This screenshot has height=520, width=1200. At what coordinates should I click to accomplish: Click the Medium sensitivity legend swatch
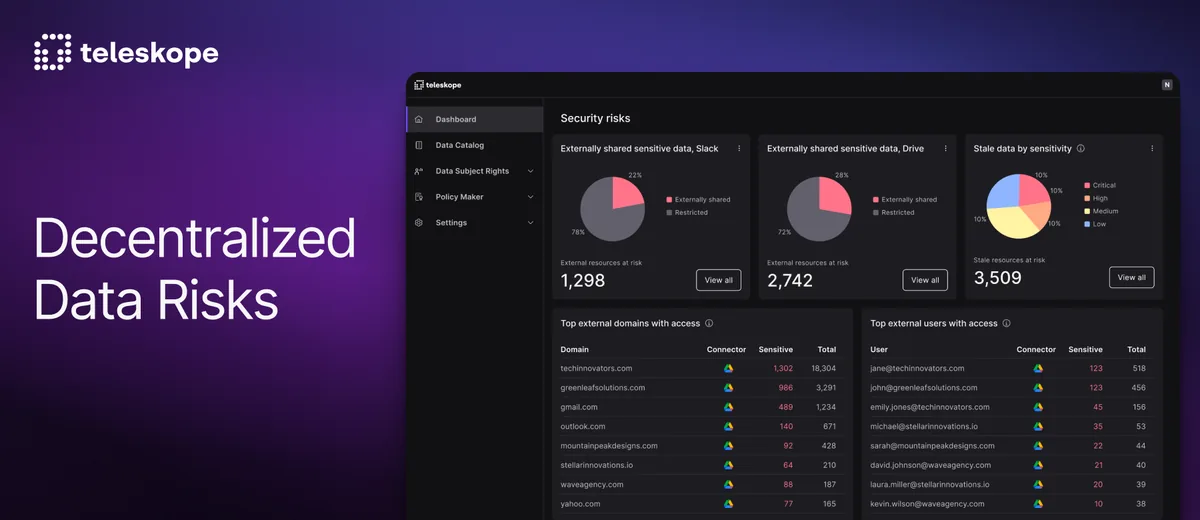1087,211
